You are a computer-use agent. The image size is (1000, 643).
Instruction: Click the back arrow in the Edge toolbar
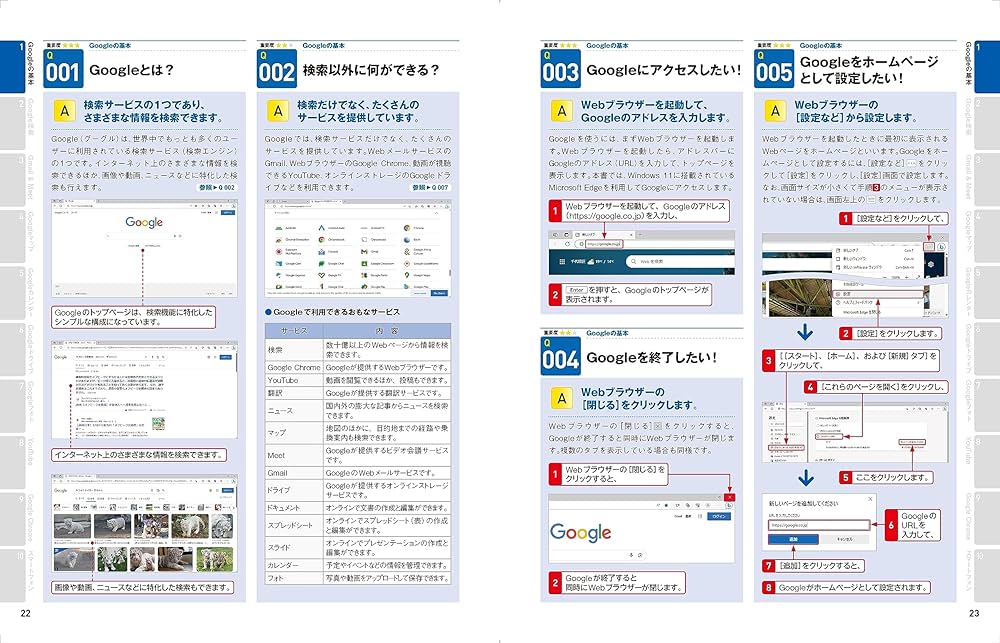click(x=555, y=244)
